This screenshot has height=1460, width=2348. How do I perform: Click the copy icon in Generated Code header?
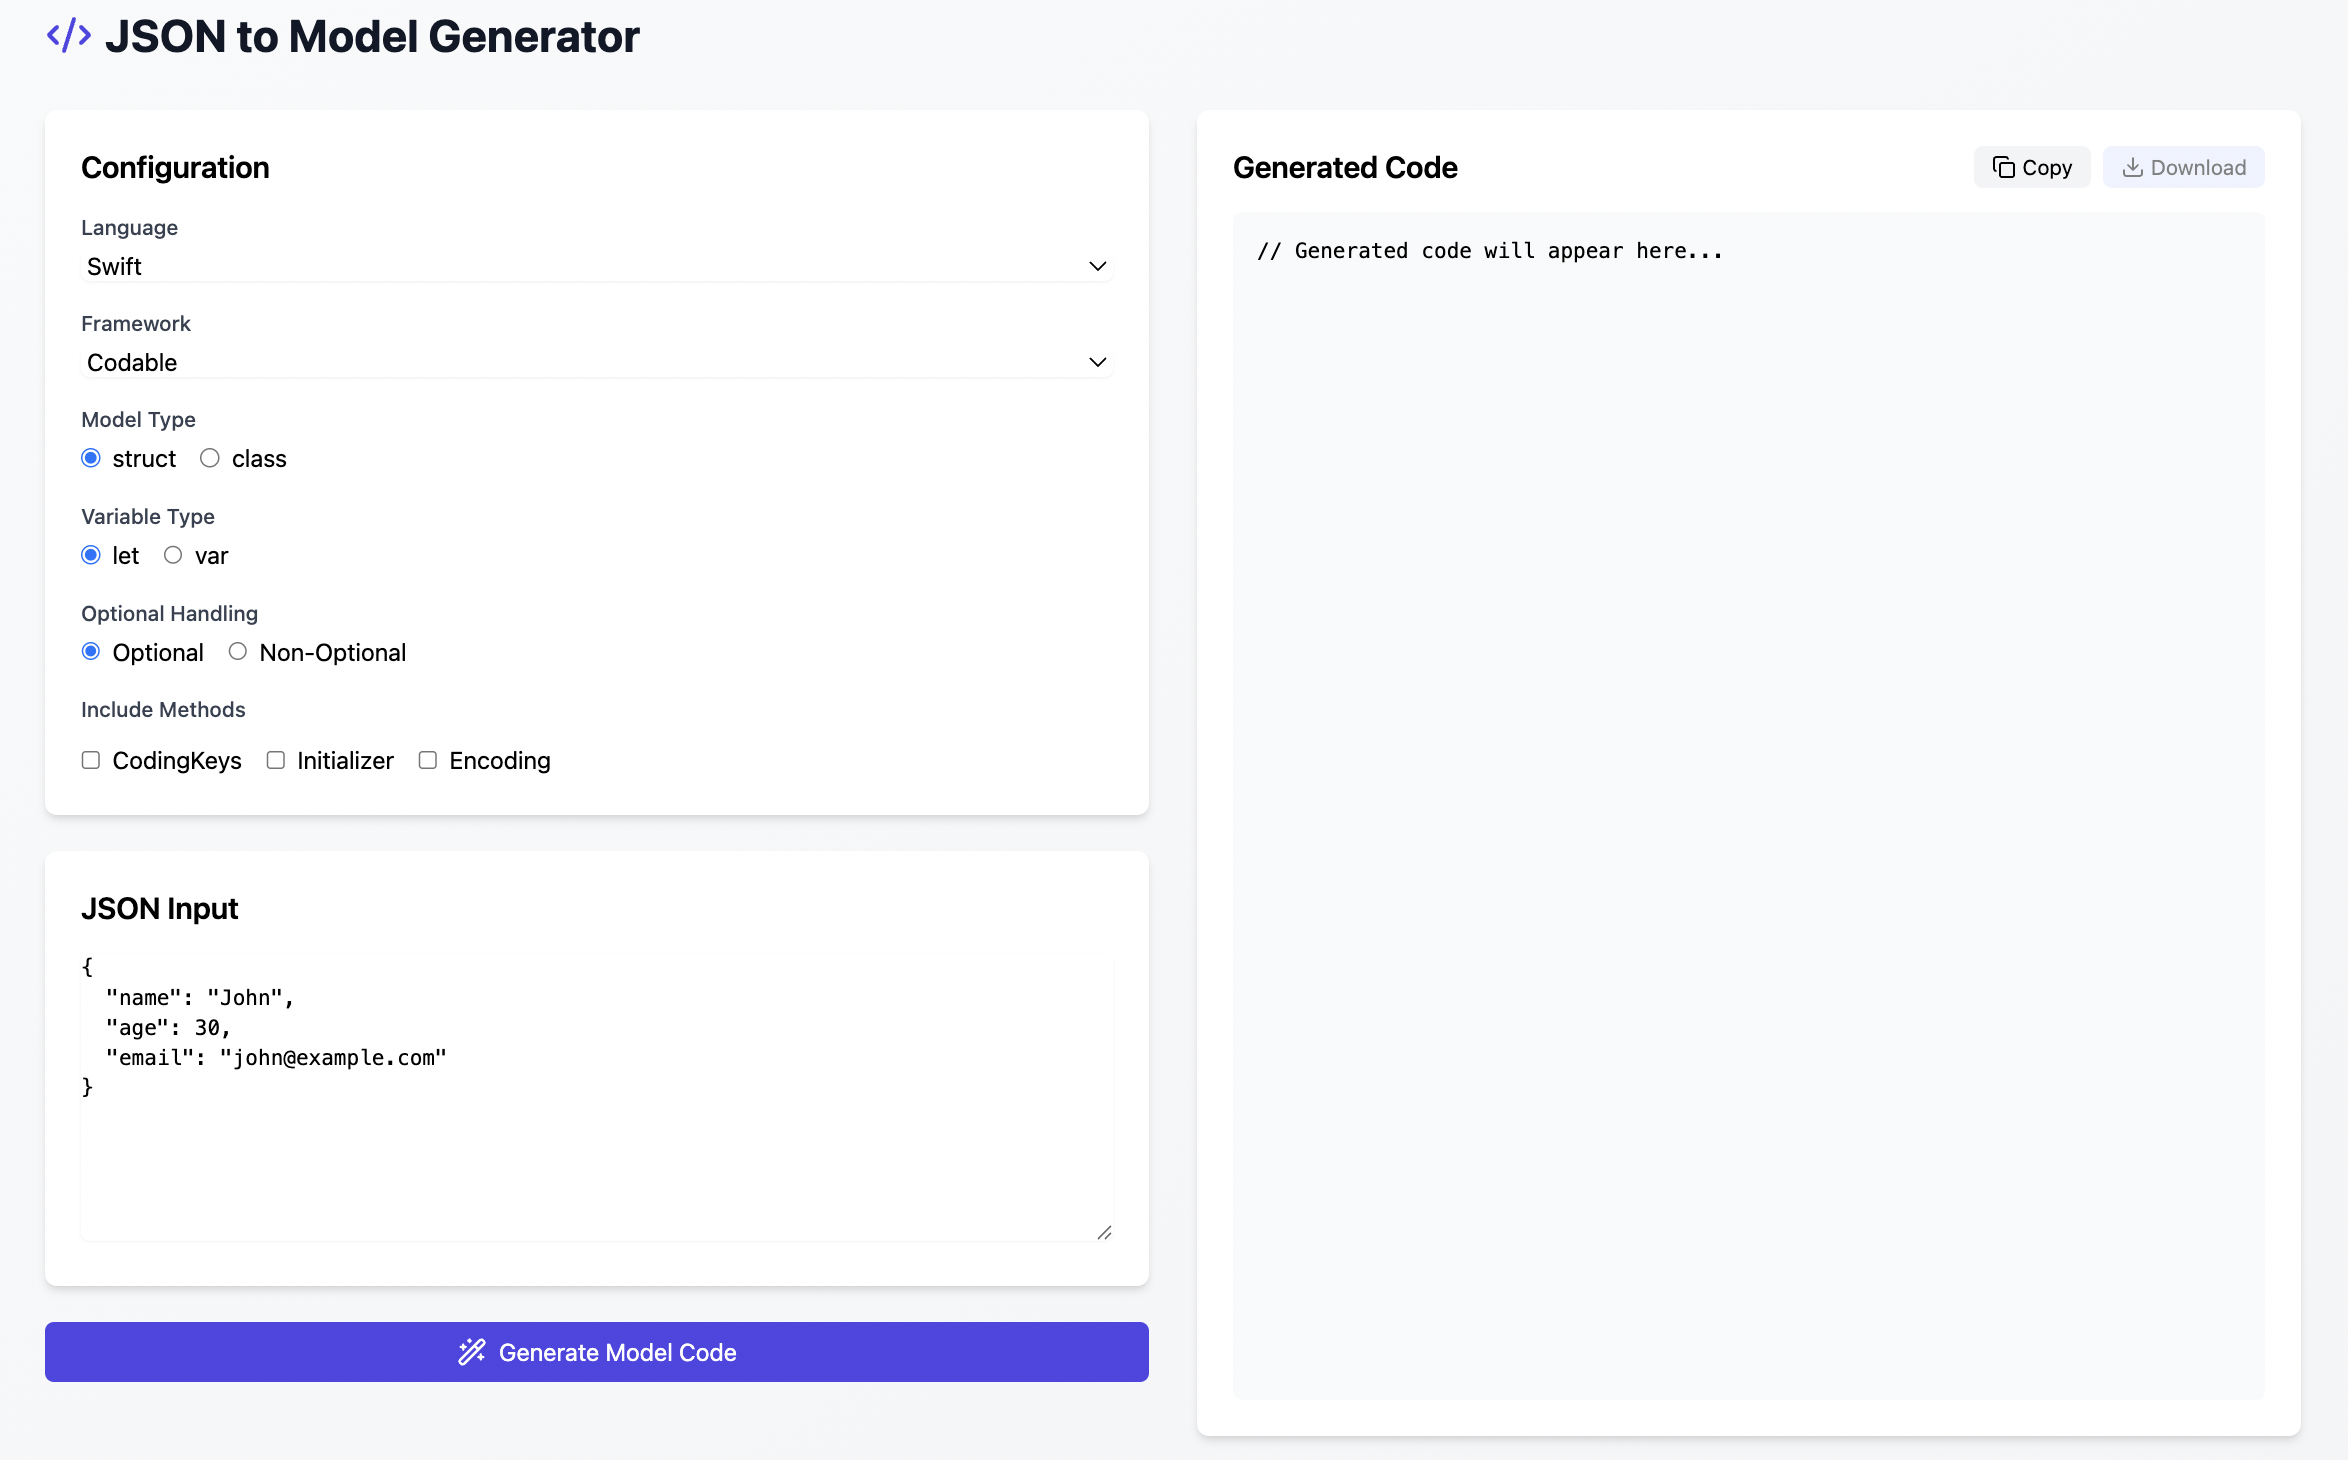(x=2003, y=167)
